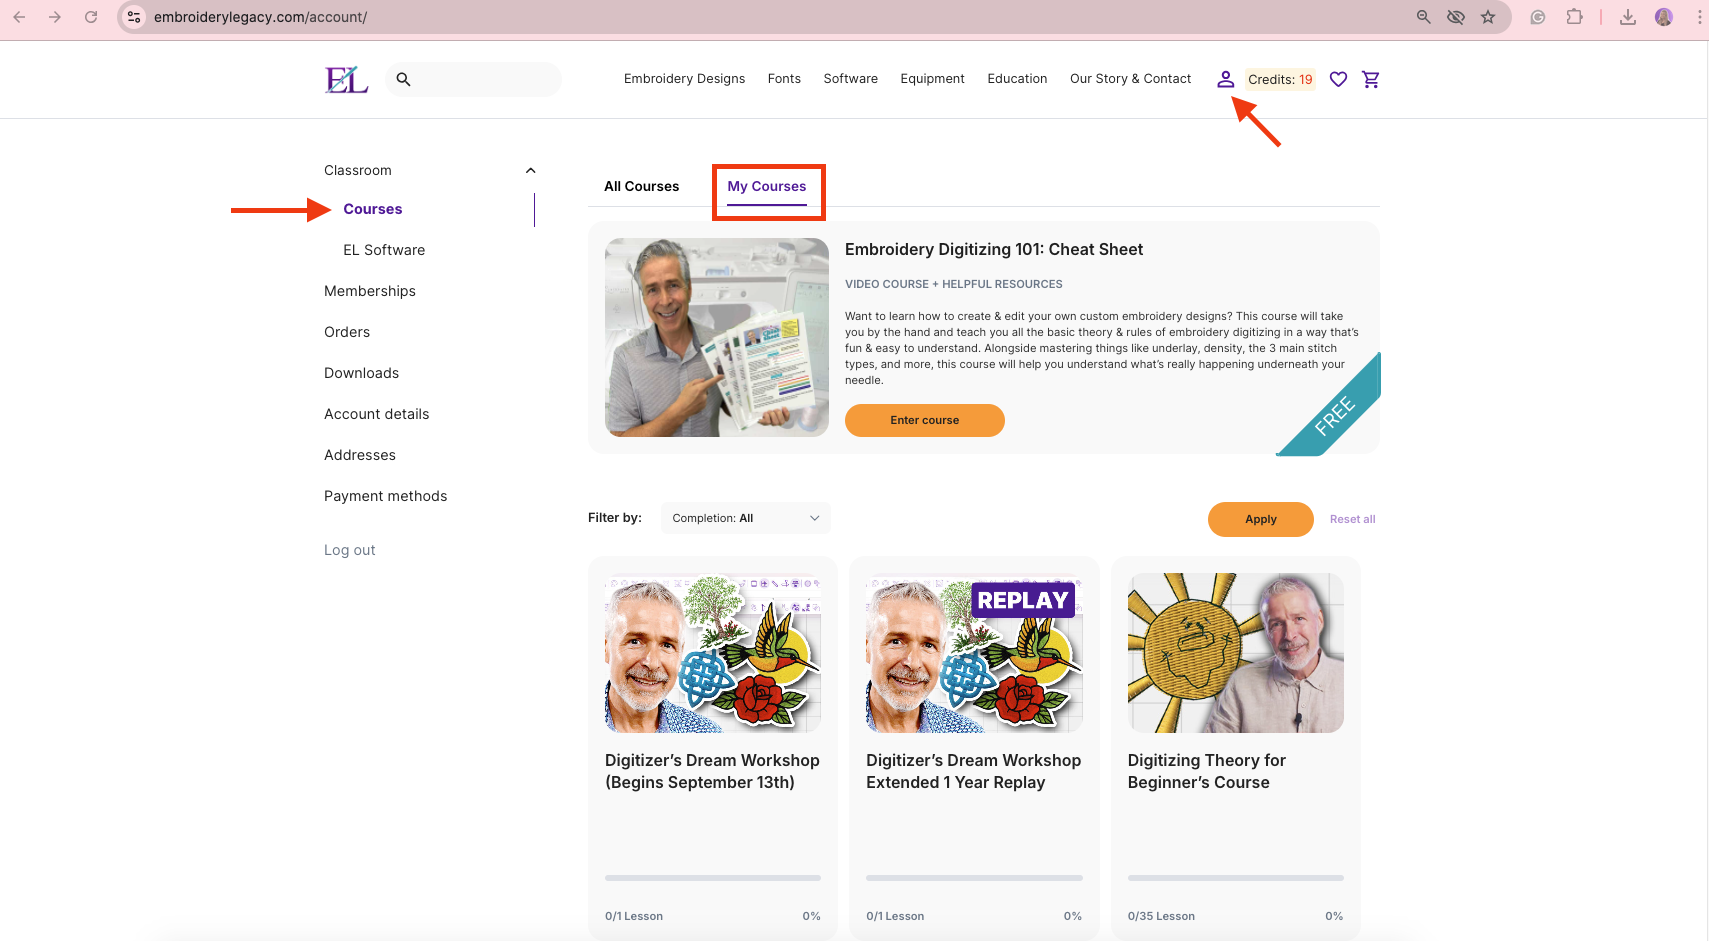Viewport: 1709px width, 941px height.
Task: Open Extended 1 Year Replay thumbnail
Action: [974, 653]
